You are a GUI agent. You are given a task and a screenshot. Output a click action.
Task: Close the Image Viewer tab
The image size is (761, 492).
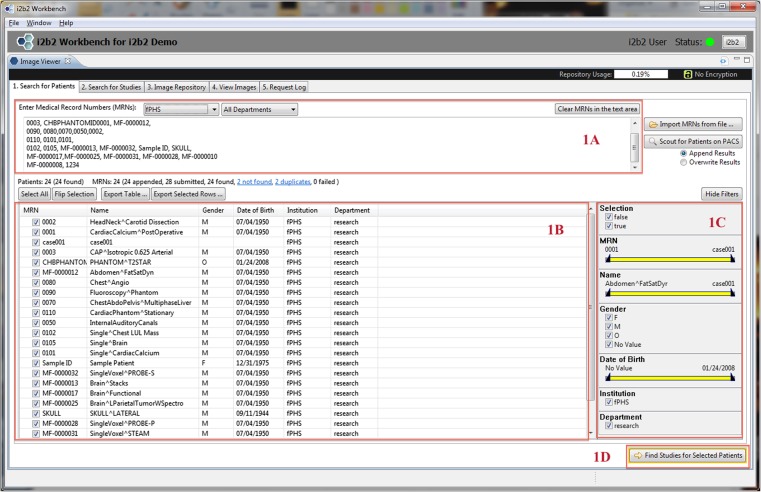(x=69, y=62)
